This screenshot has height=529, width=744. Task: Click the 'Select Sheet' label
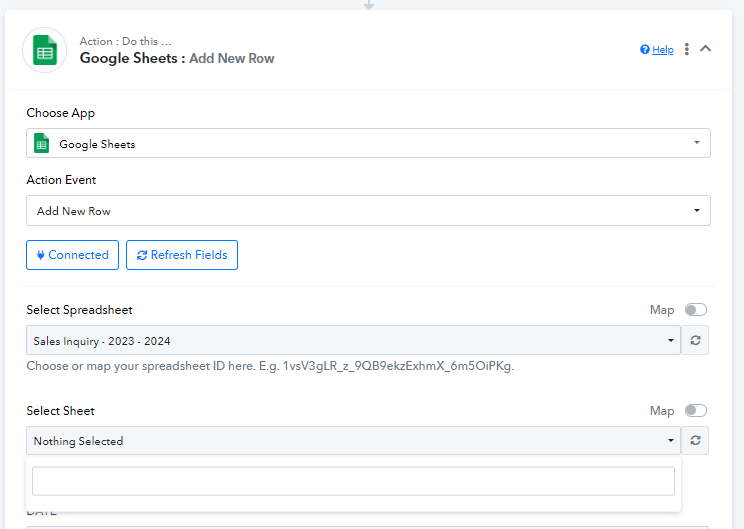[x=60, y=411]
